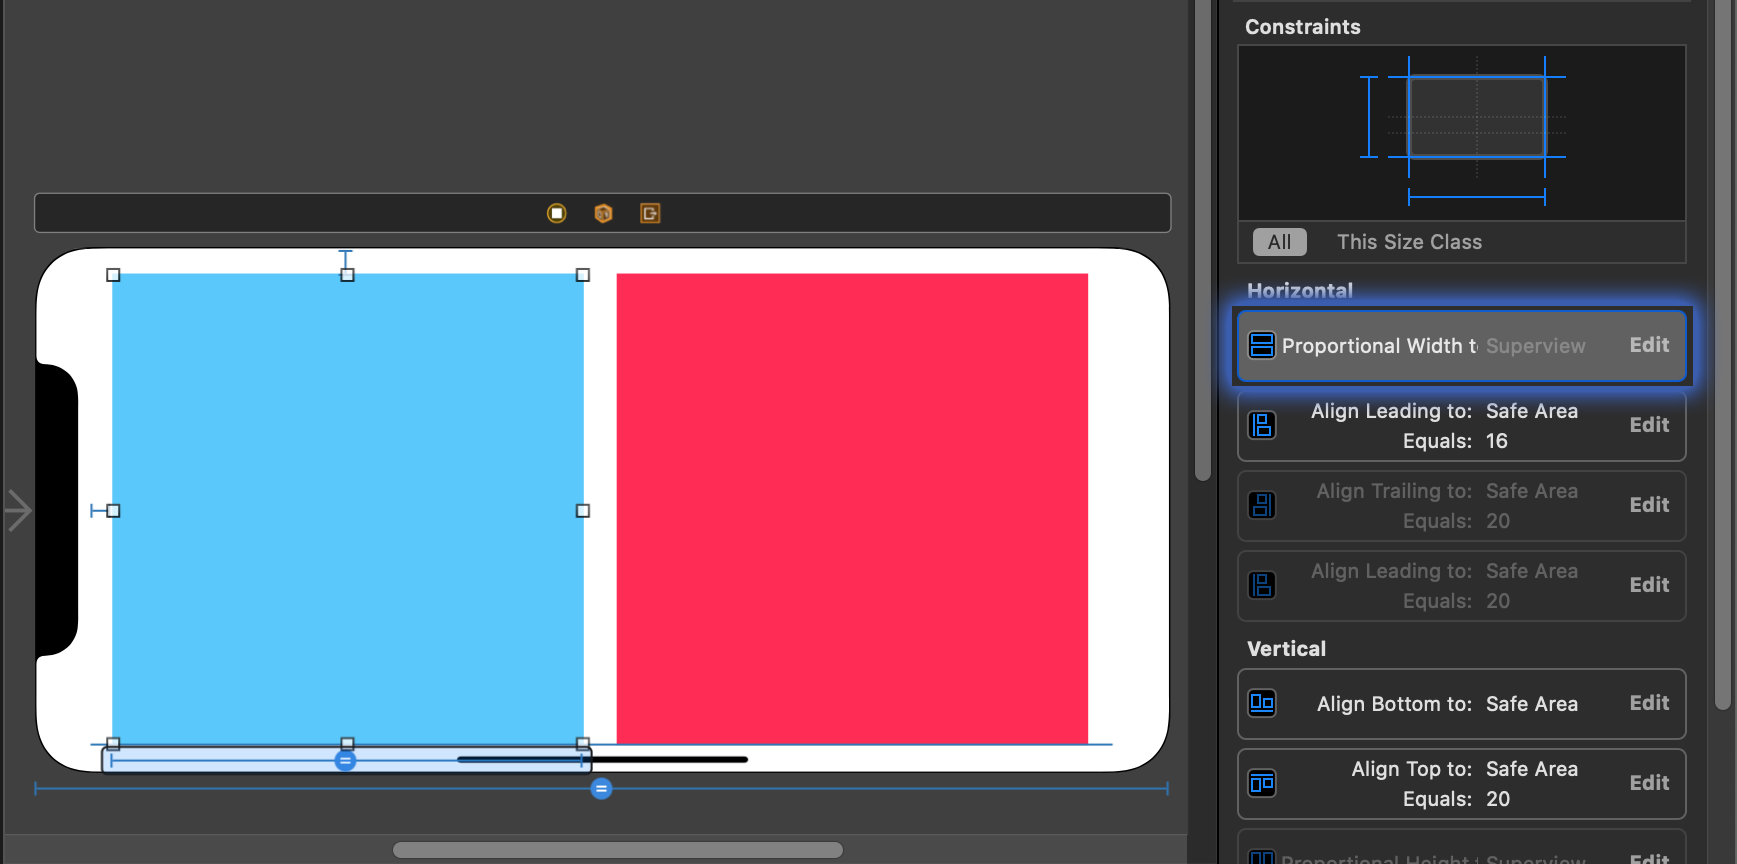Click the height strut in constraints diagram

point(1369,117)
